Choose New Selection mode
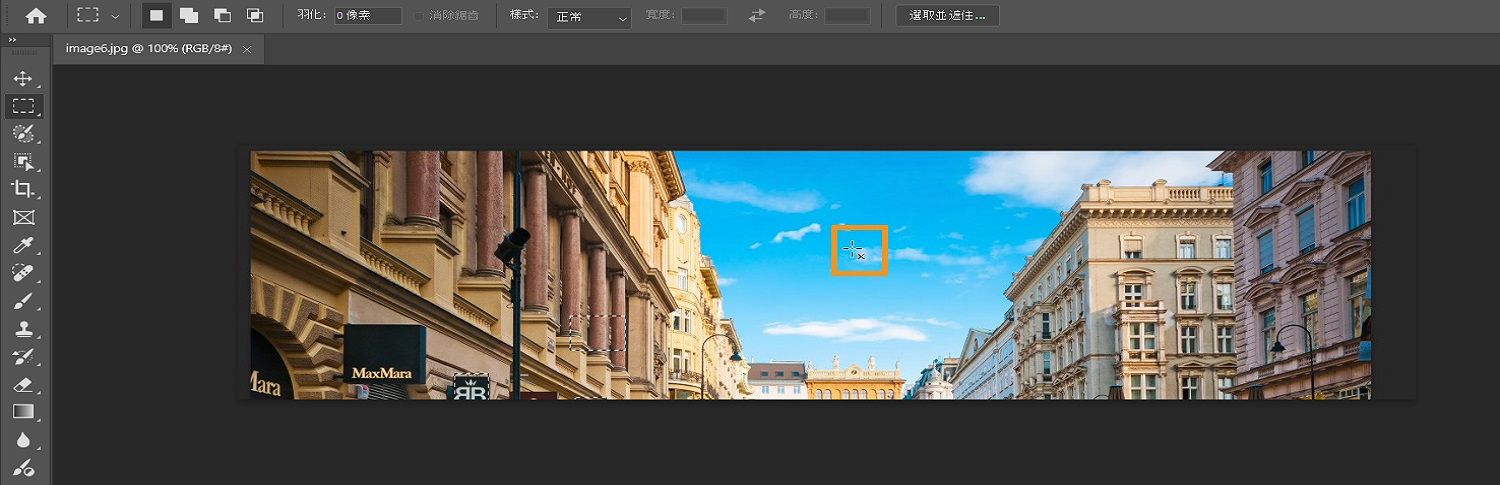Screen dimensions: 1500x485 point(156,16)
